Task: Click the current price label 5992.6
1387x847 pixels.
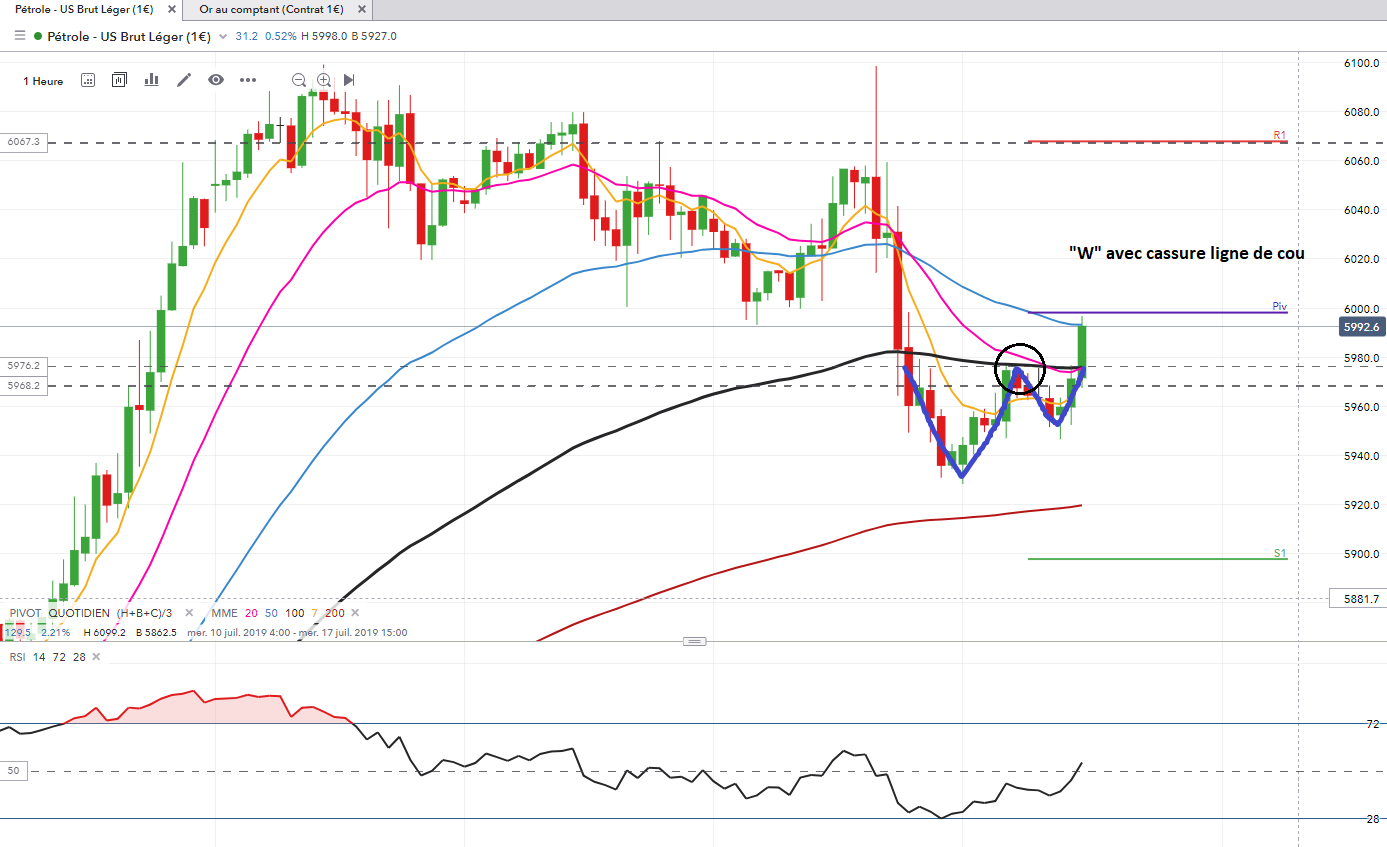Action: tap(1362, 327)
